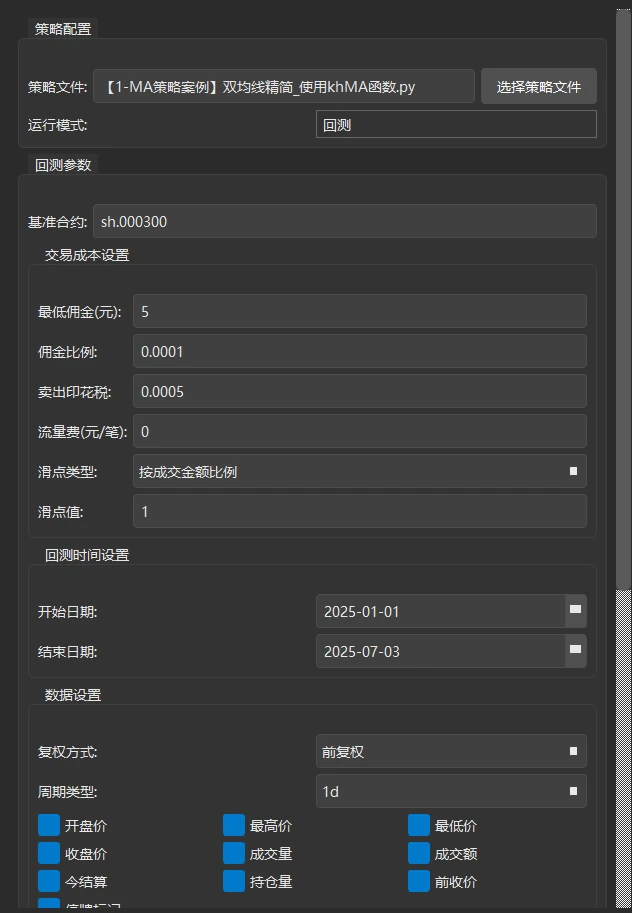Open the 运行模式 dropdown showing 回测
Image resolution: width=632 pixels, height=913 pixels.
[x=456, y=124]
